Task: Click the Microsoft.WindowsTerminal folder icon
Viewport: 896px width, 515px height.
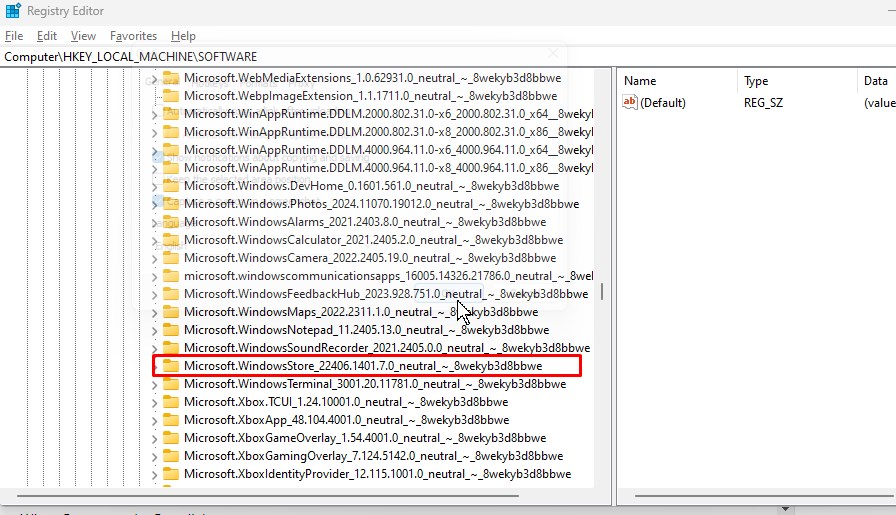Action: point(171,384)
